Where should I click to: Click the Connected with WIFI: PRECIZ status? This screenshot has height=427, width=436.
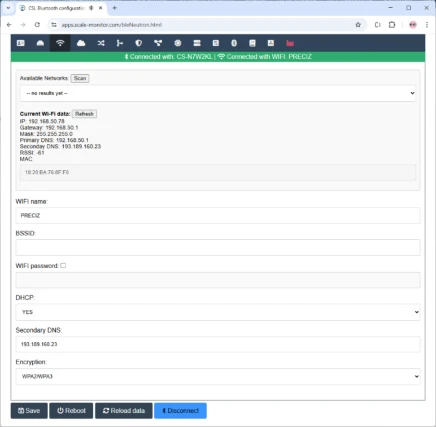[265, 57]
